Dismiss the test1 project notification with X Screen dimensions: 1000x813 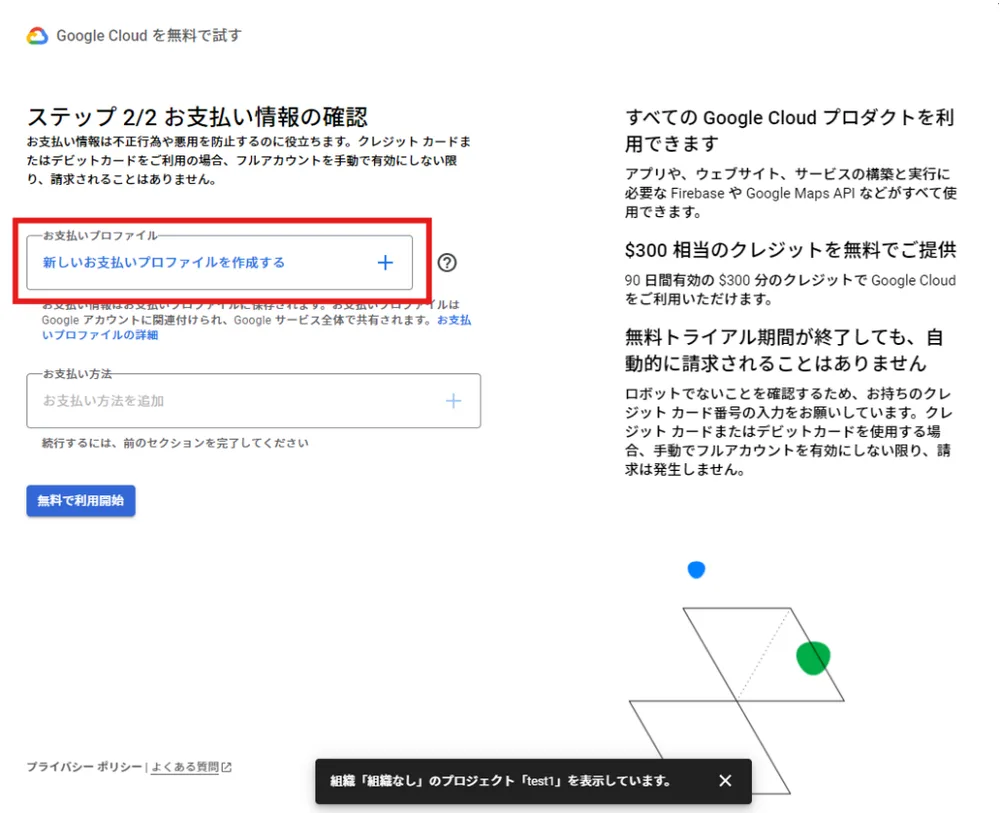coord(725,780)
